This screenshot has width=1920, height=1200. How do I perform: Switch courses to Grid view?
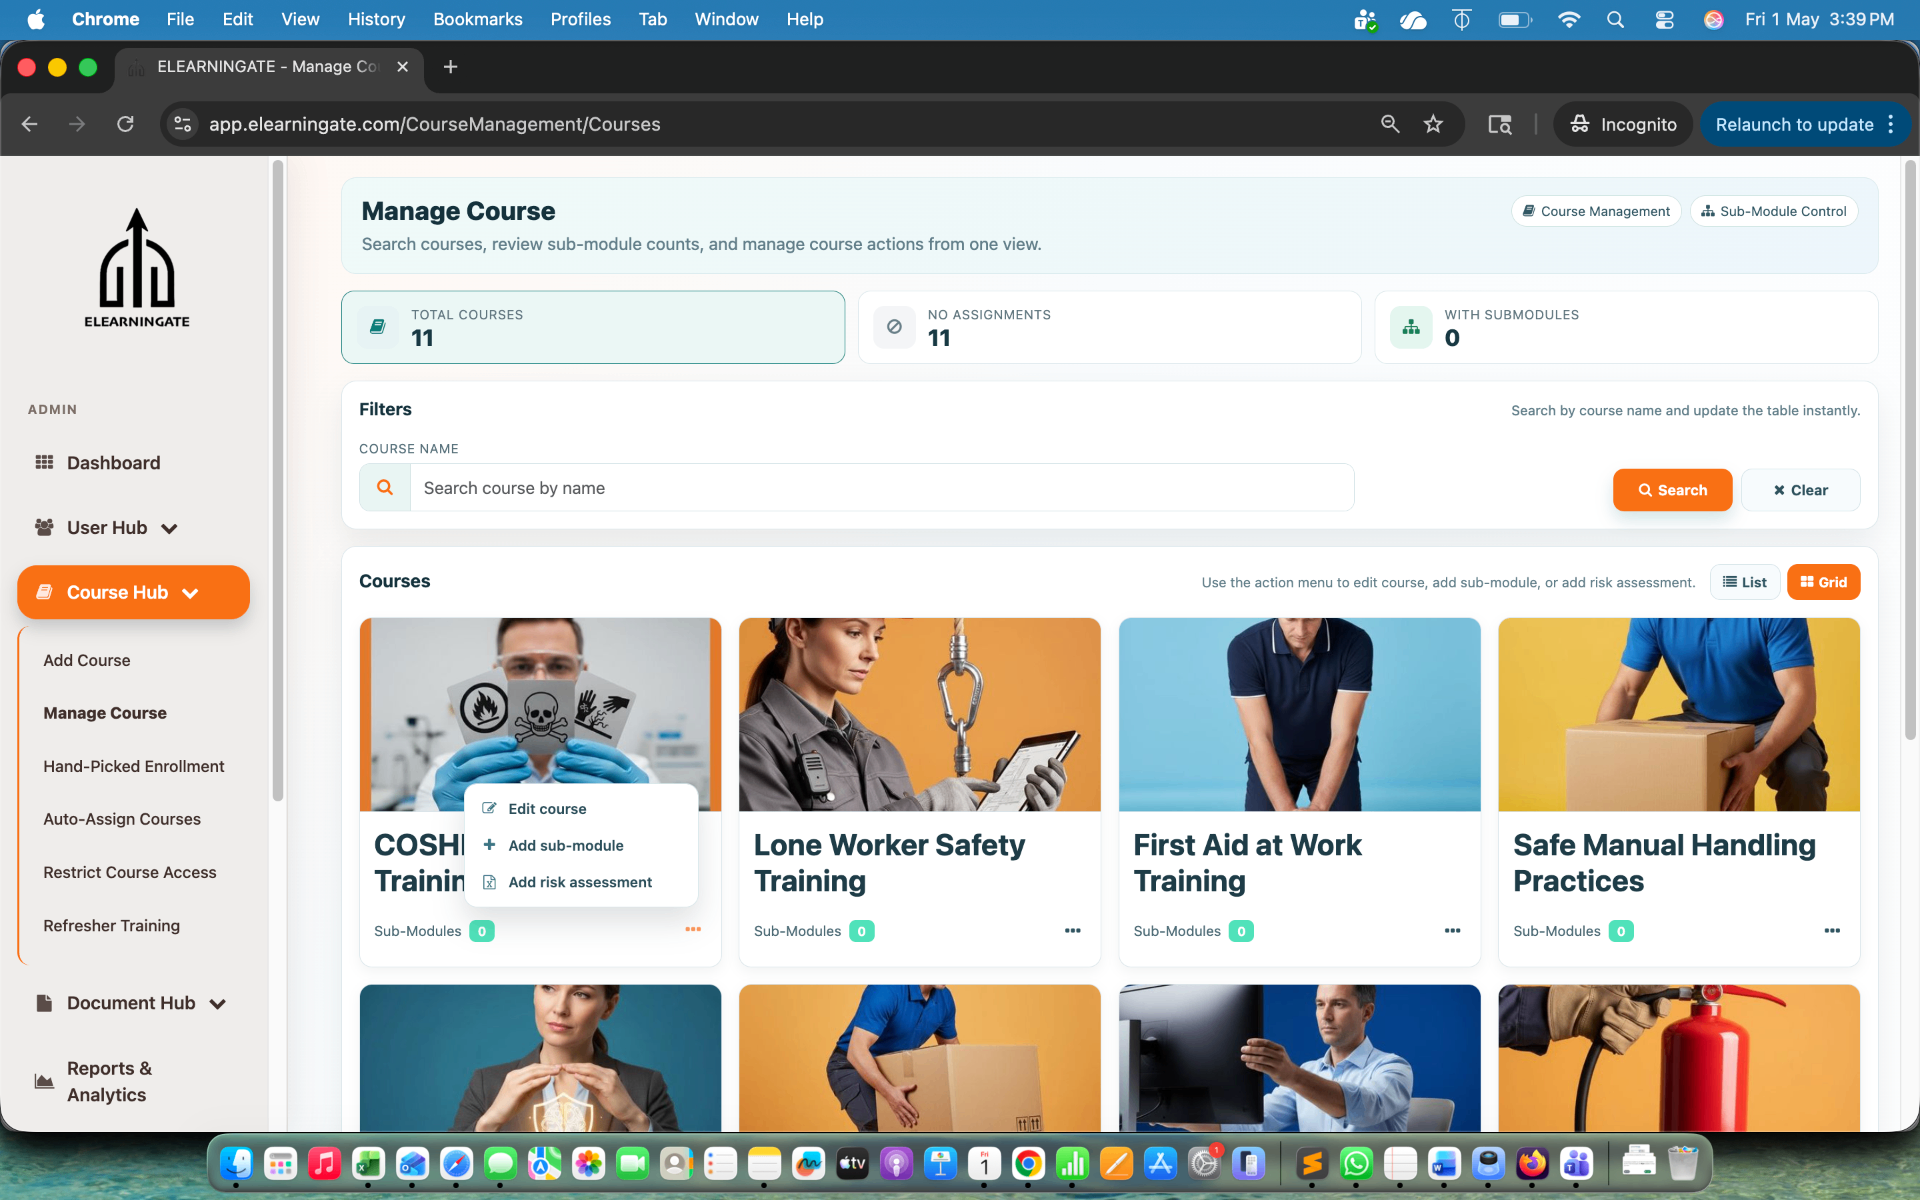click(1824, 582)
